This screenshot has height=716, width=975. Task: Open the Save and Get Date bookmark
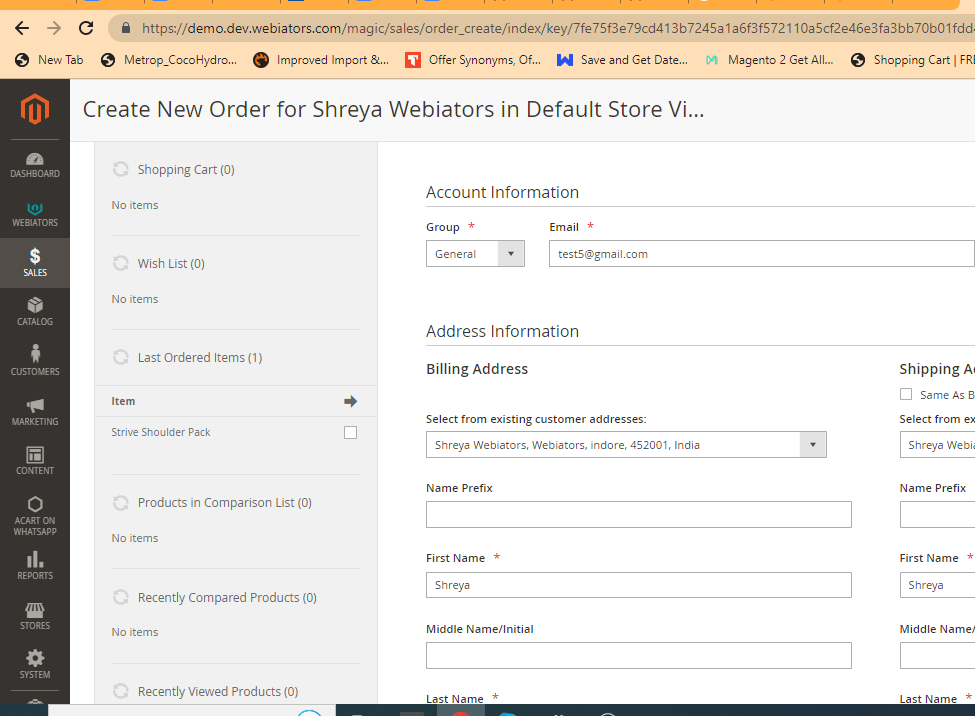(x=622, y=60)
